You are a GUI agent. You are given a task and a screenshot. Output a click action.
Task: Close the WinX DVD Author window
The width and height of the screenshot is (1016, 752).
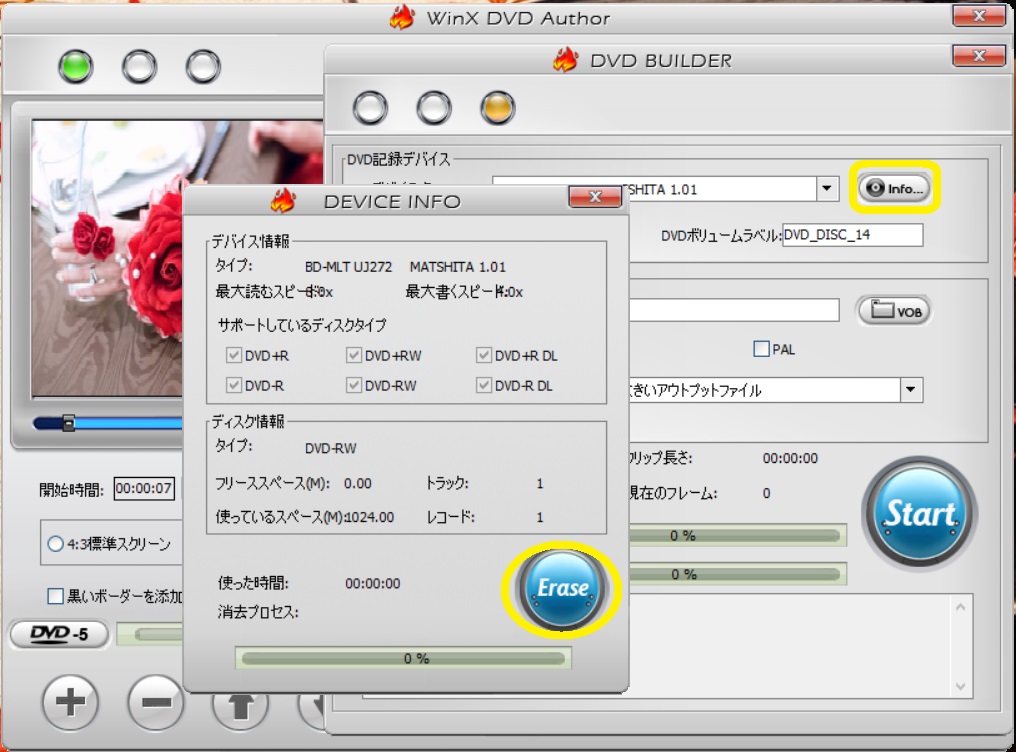point(979,16)
